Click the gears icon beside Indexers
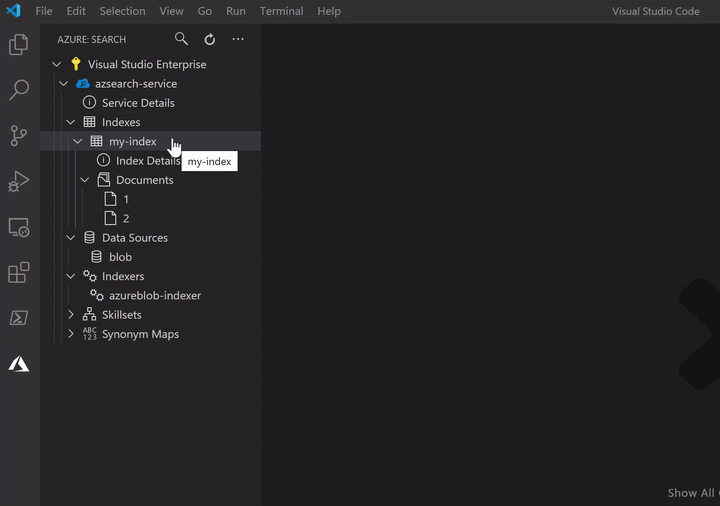 tap(90, 275)
